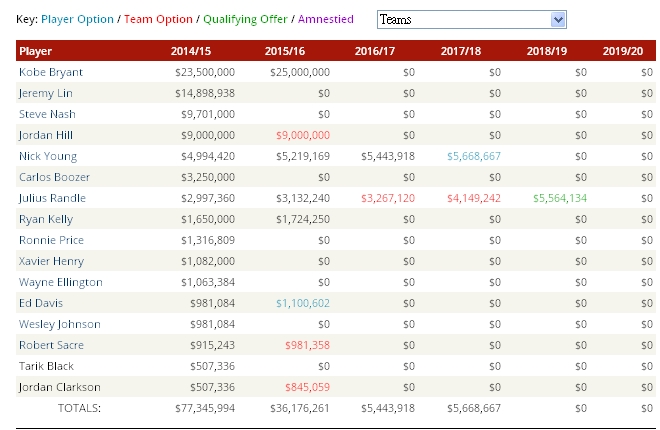The height and width of the screenshot is (430, 660).
Task: Click the $36,176,261 total for 2015/16
Action: (x=300, y=408)
